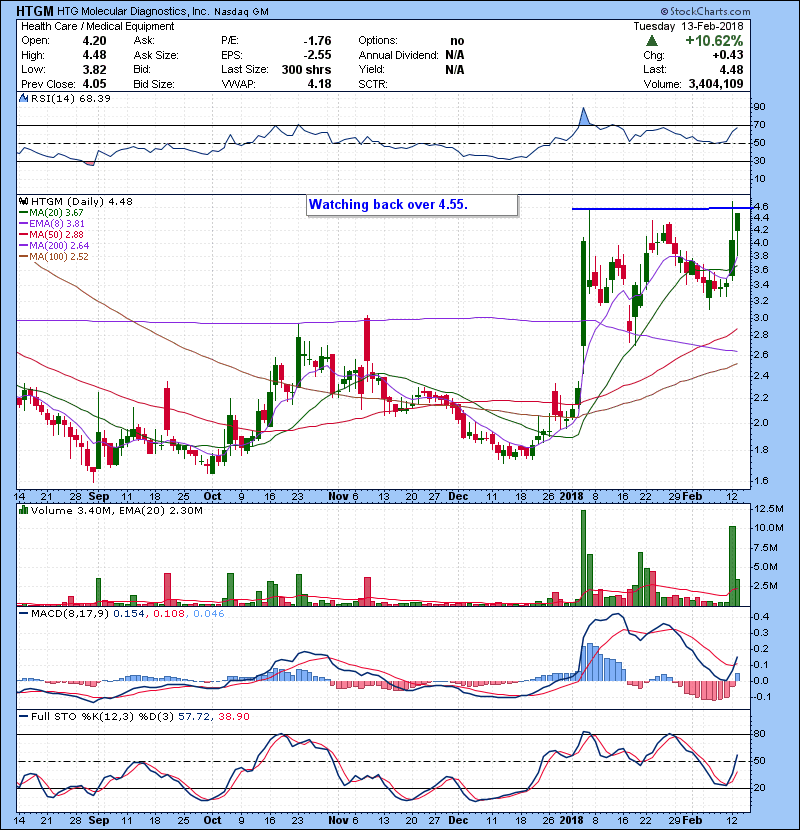This screenshot has height=830, width=800.
Task: Click the Volume 3.40M, EMA(20) 2.30M label
Action: coord(116,511)
